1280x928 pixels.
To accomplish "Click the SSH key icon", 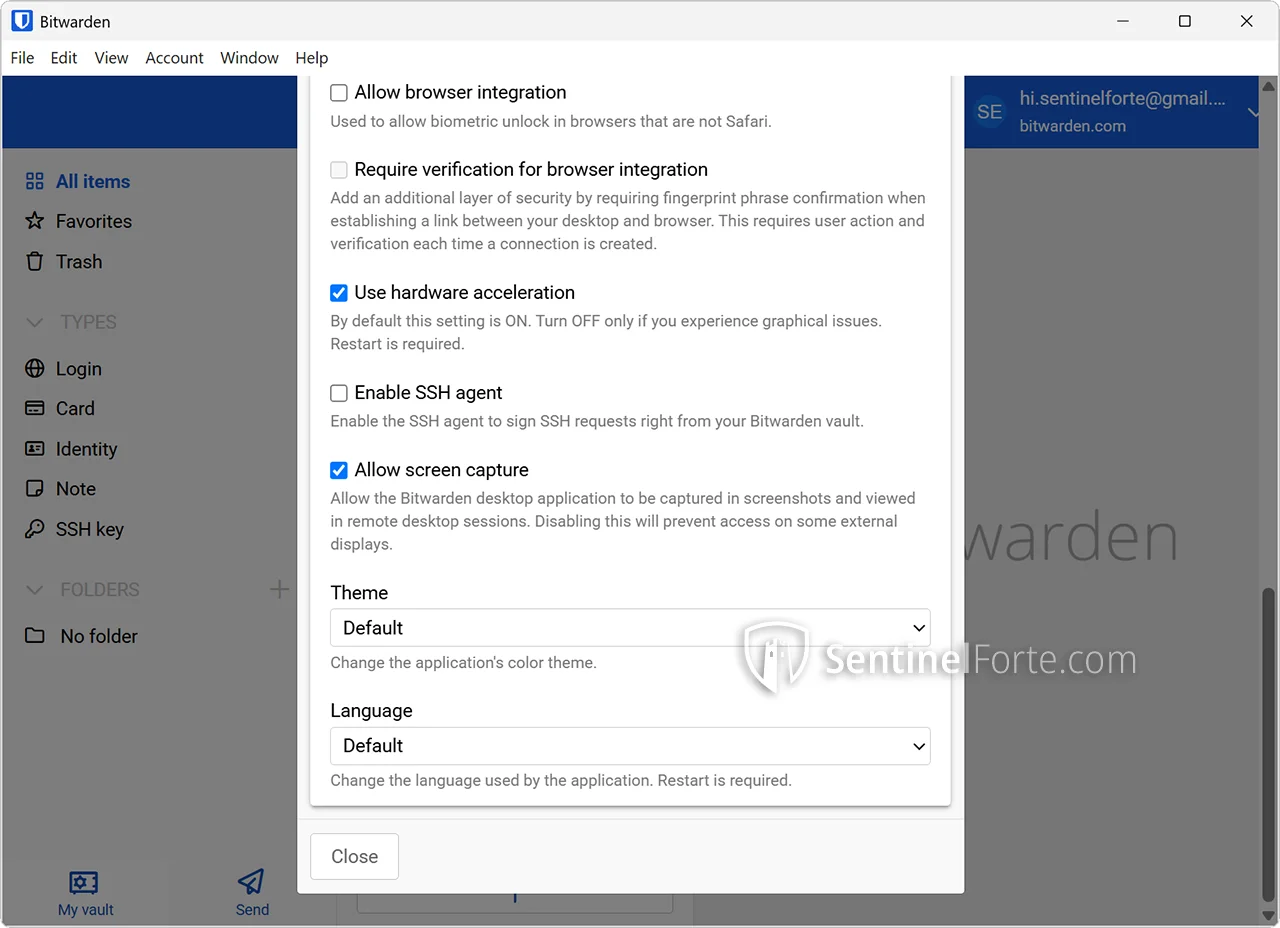I will tap(35, 529).
